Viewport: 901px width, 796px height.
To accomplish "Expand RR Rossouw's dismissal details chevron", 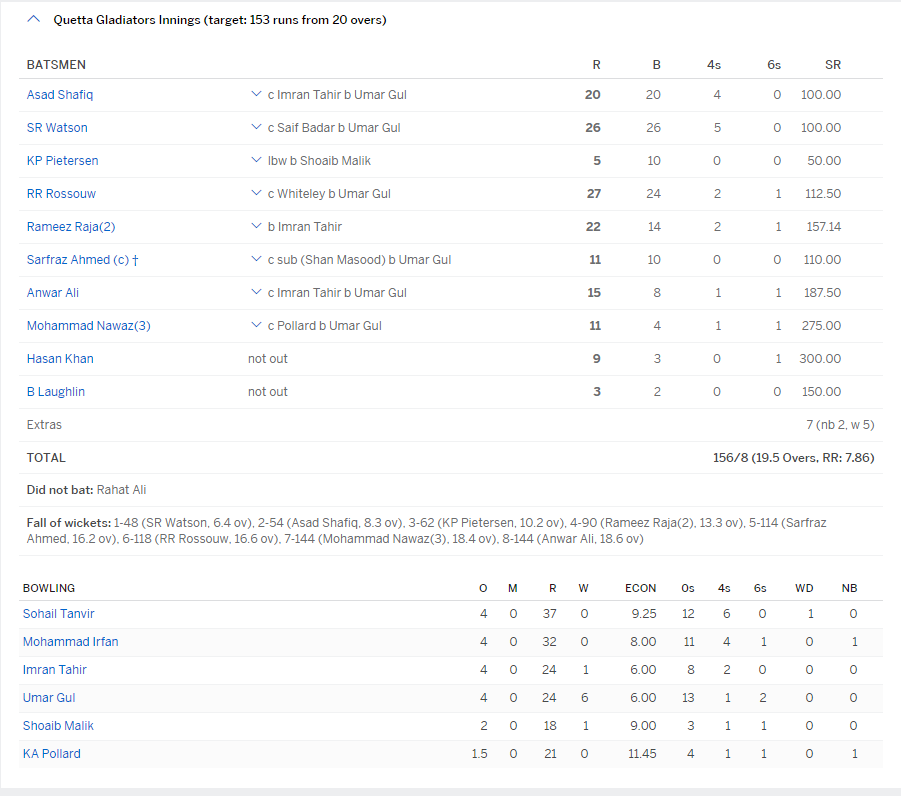I will (x=256, y=193).
